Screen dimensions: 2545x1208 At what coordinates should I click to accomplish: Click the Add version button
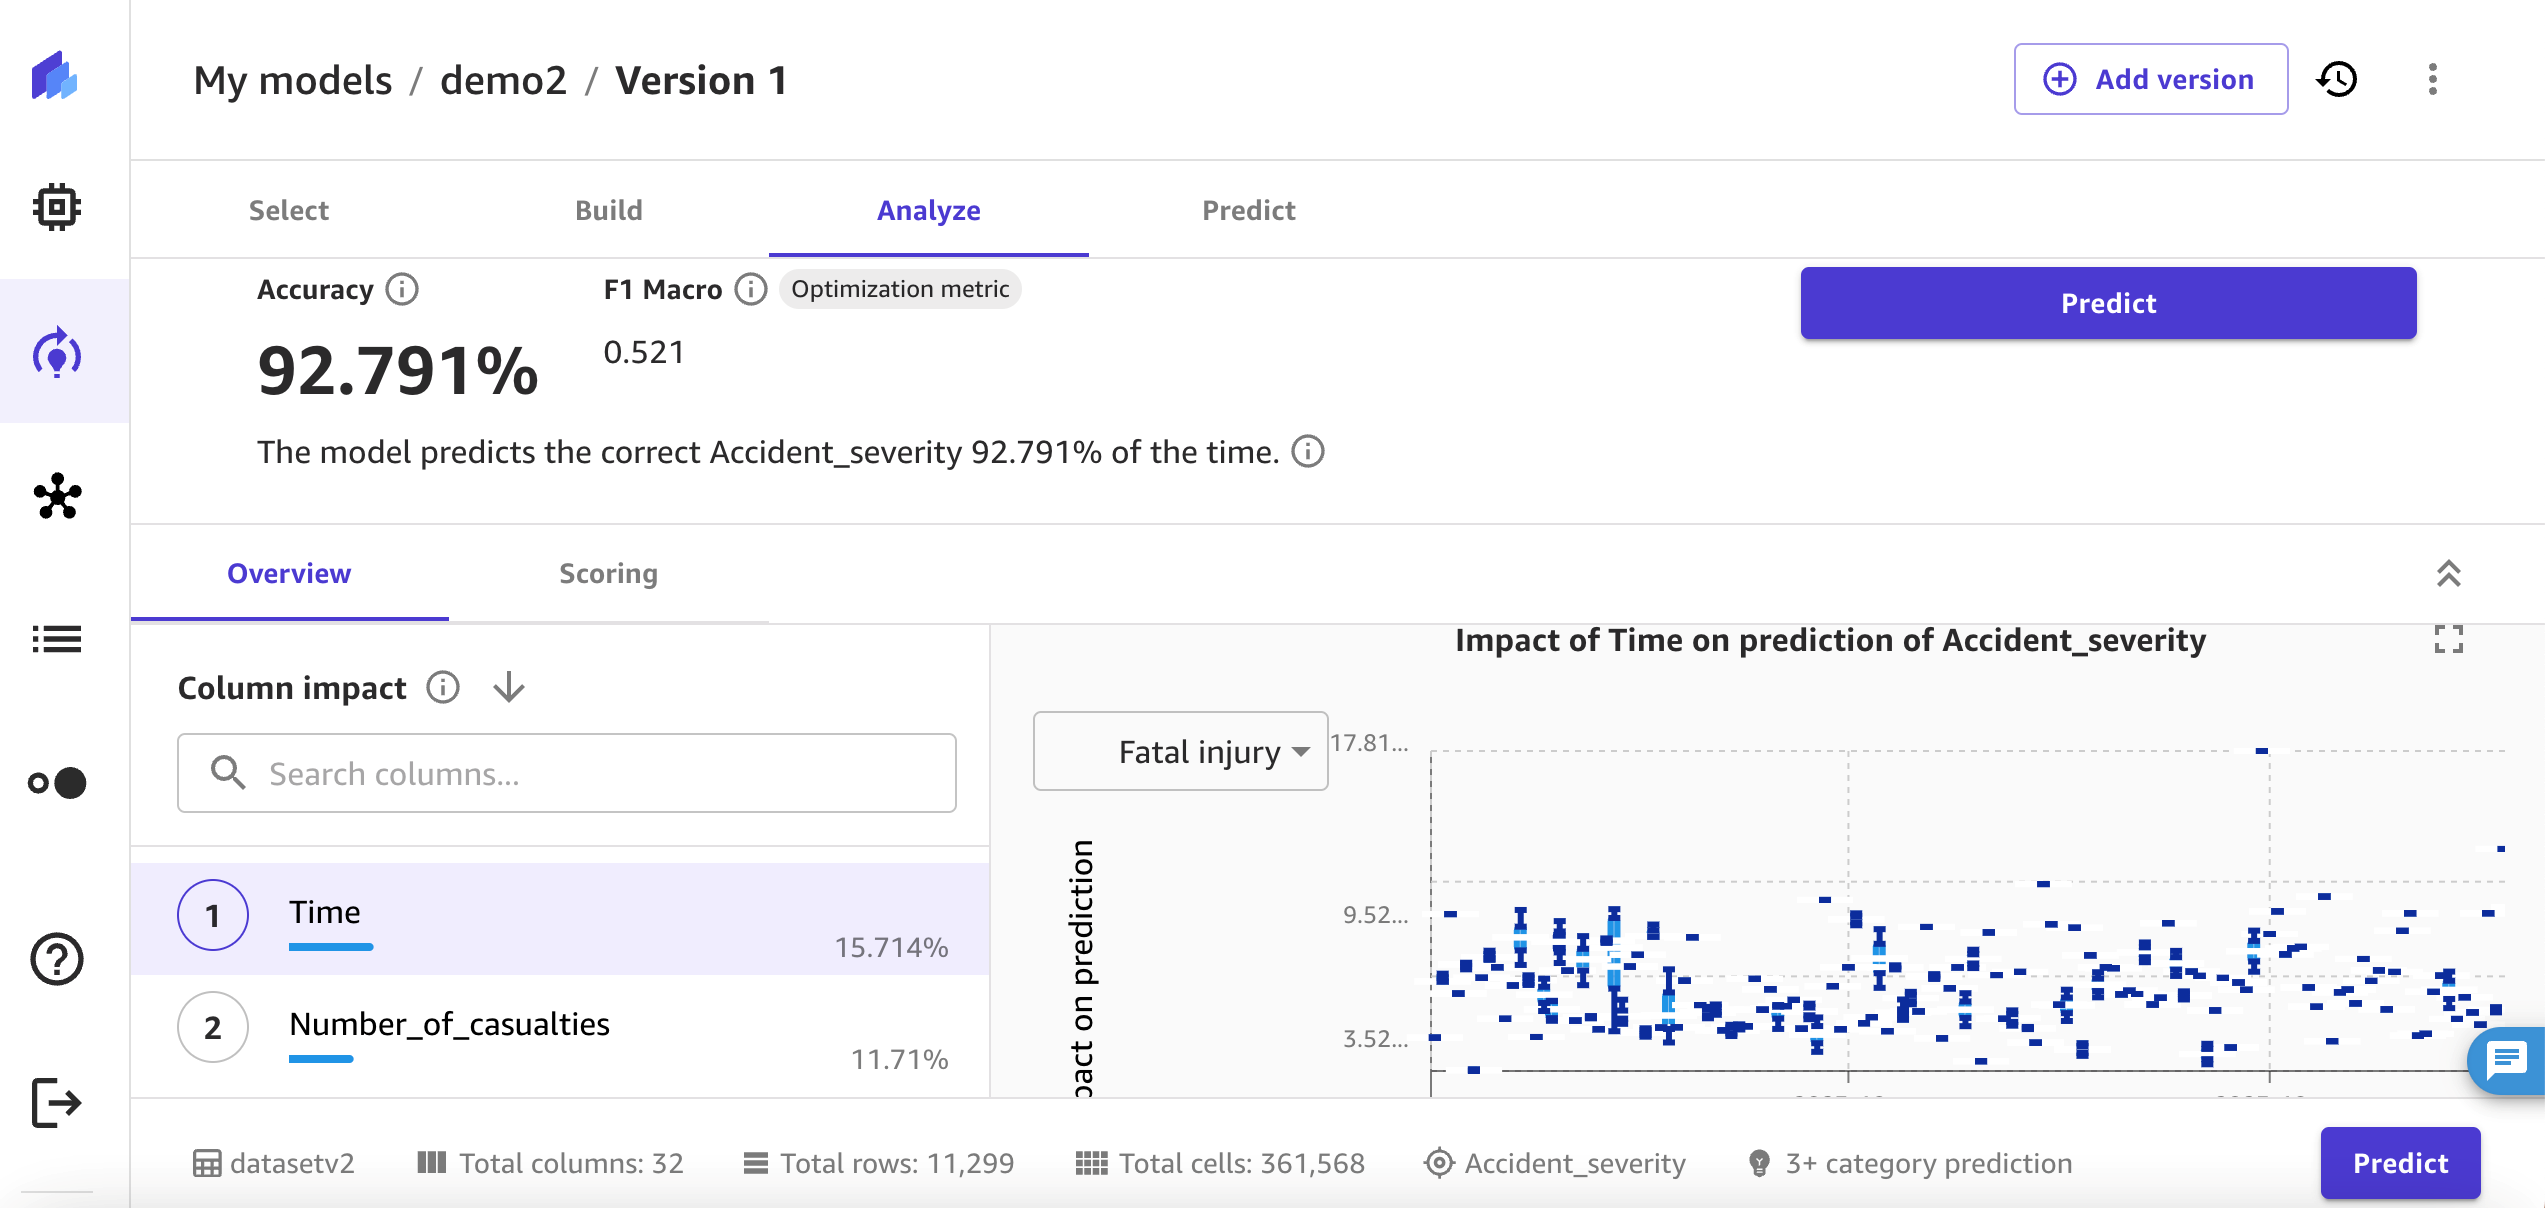click(2150, 79)
